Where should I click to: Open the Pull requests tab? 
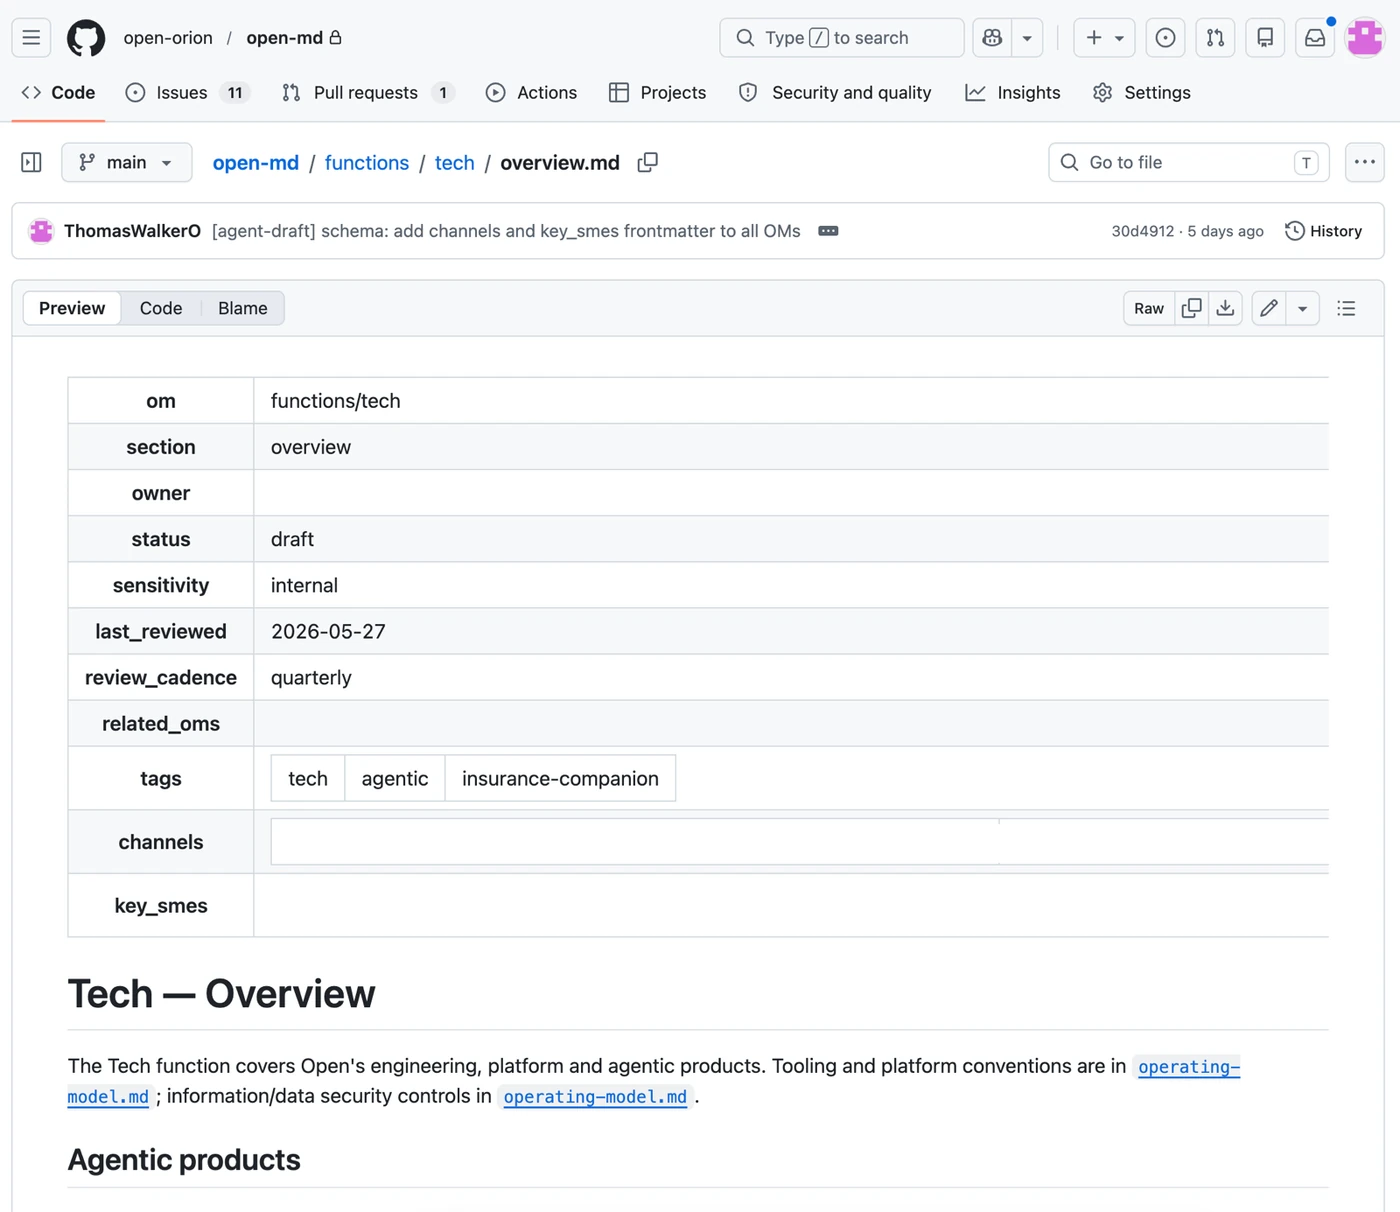368,92
